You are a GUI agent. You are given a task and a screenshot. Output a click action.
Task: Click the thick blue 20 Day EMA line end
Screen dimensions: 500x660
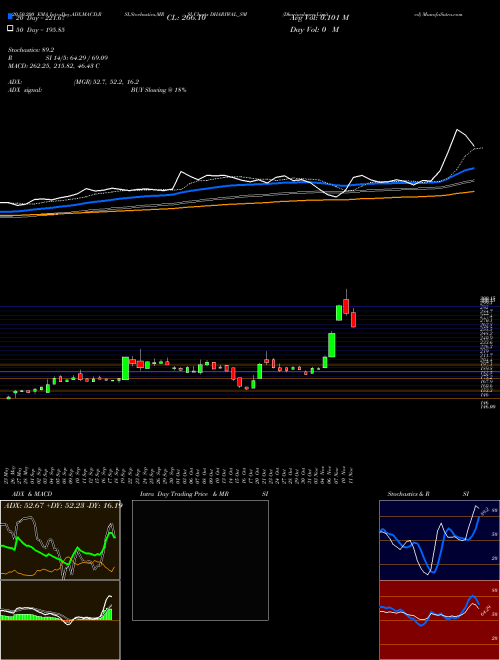(x=472, y=168)
